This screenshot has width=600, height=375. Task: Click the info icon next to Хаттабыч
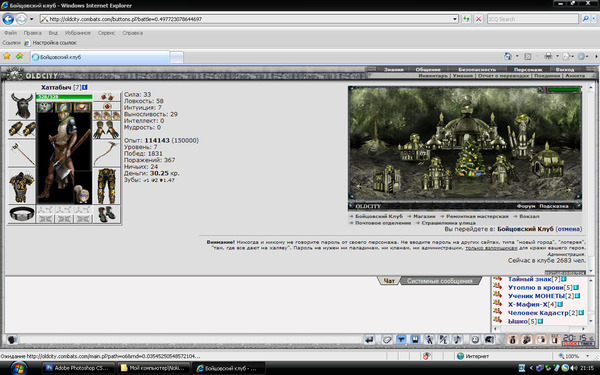85,87
